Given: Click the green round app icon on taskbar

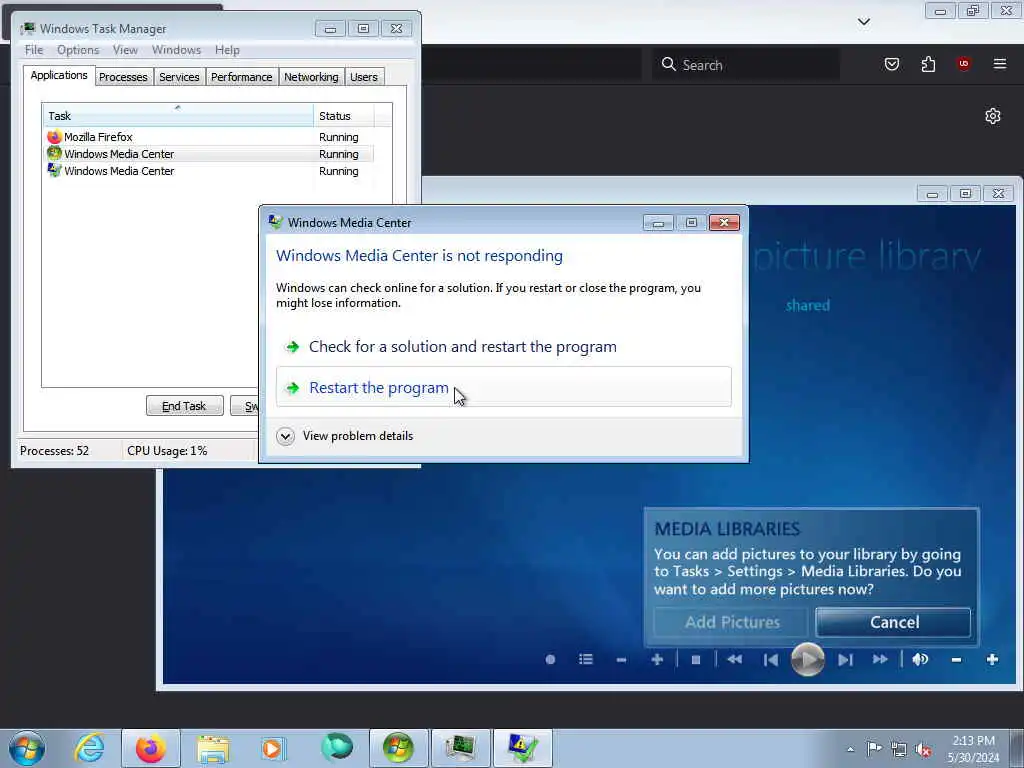Looking at the screenshot, I should click(337, 747).
